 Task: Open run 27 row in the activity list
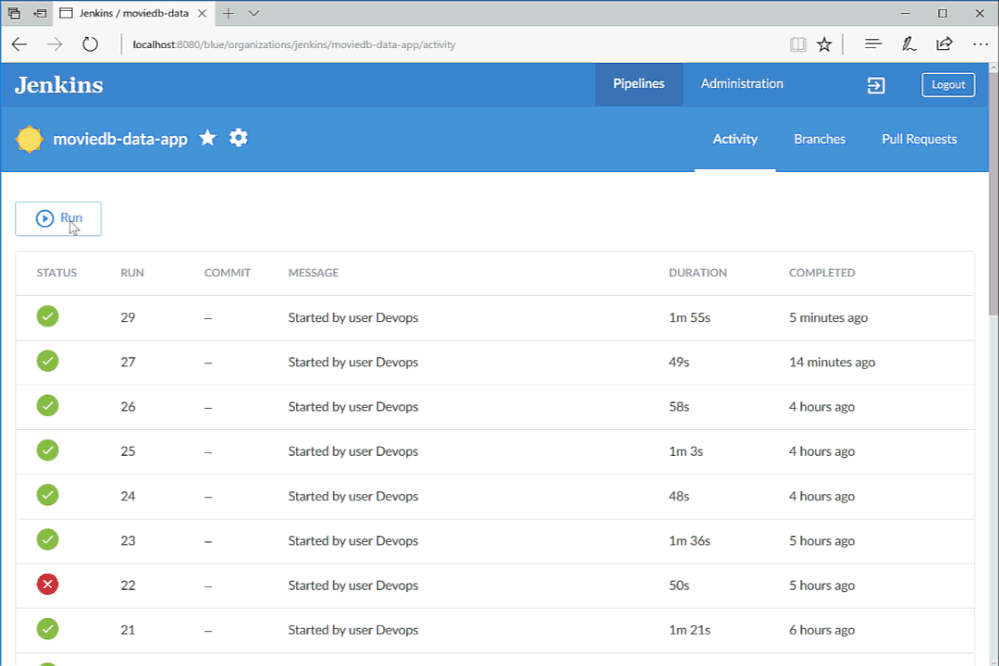(x=495, y=362)
